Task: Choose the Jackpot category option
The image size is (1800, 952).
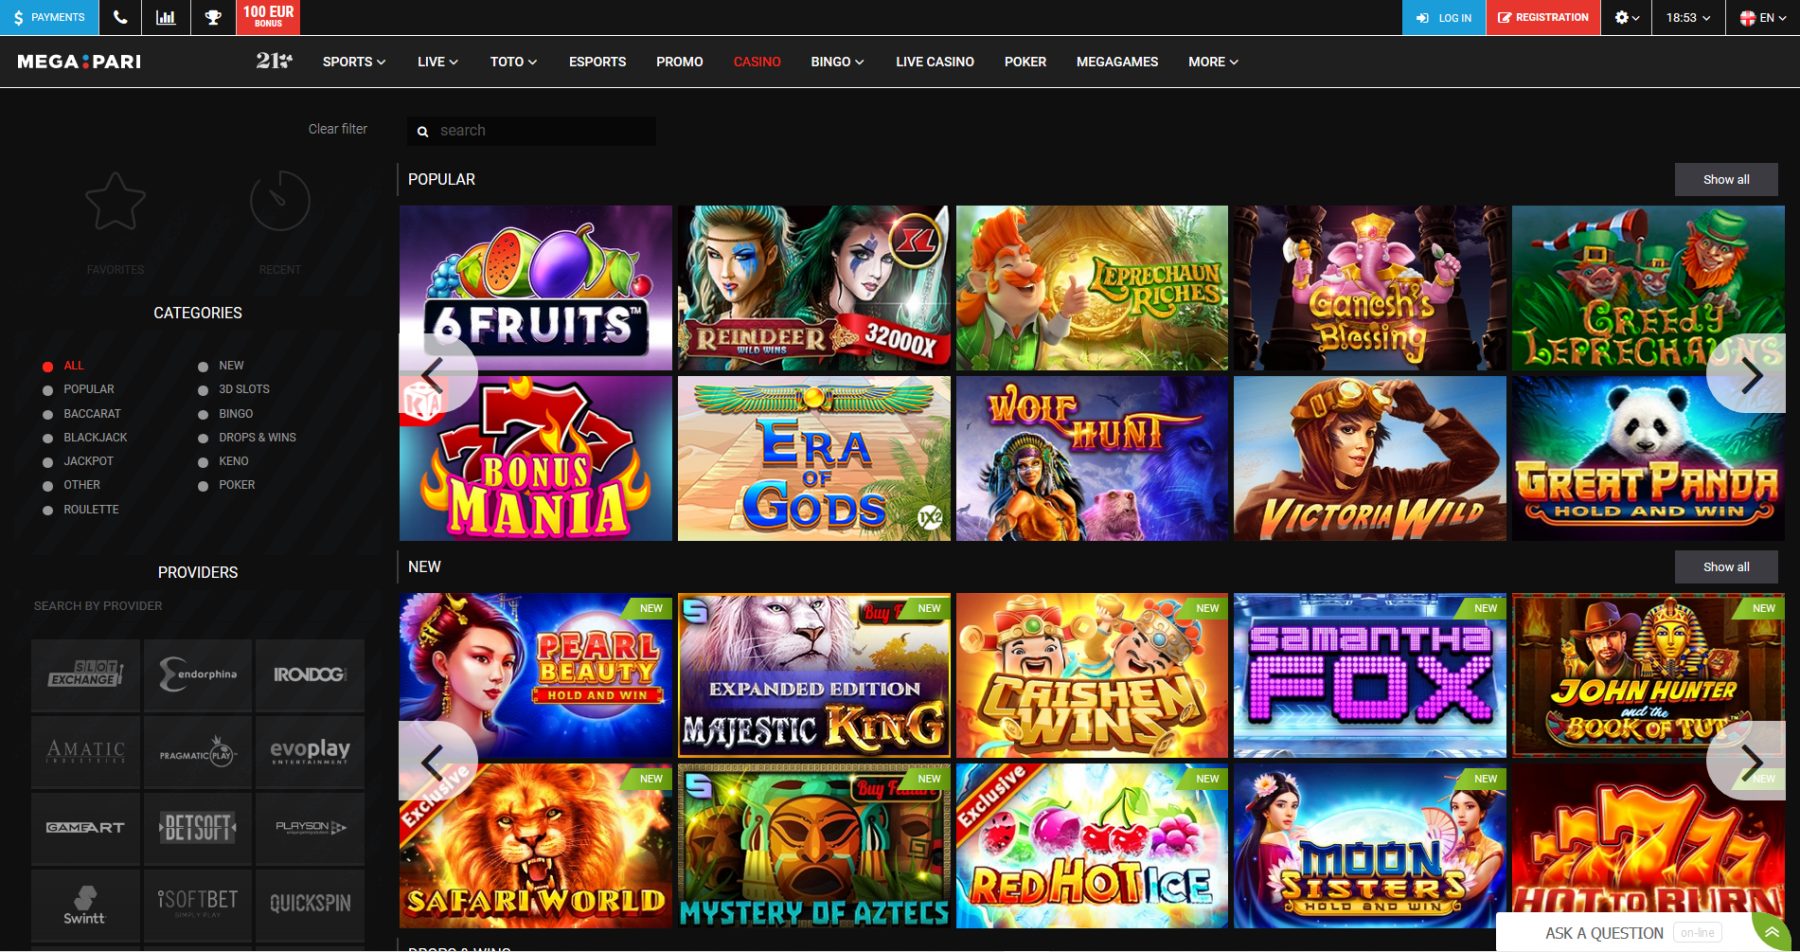Action: [47, 462]
